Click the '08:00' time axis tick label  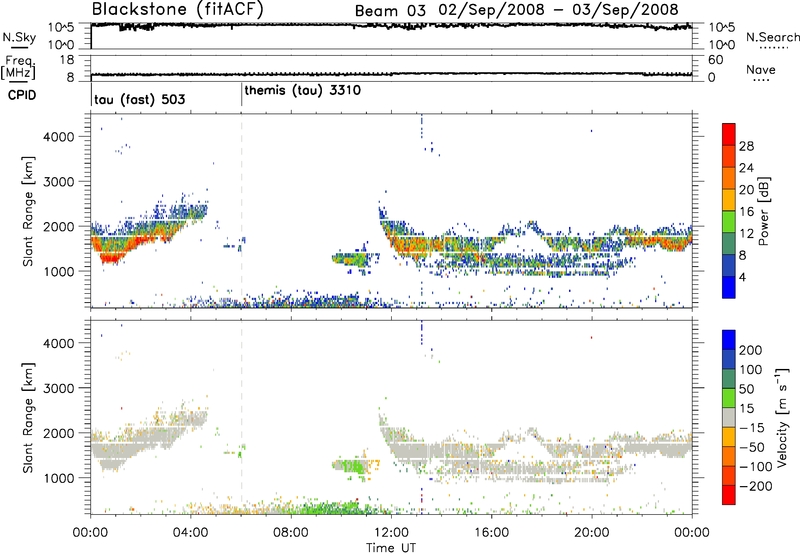click(291, 532)
